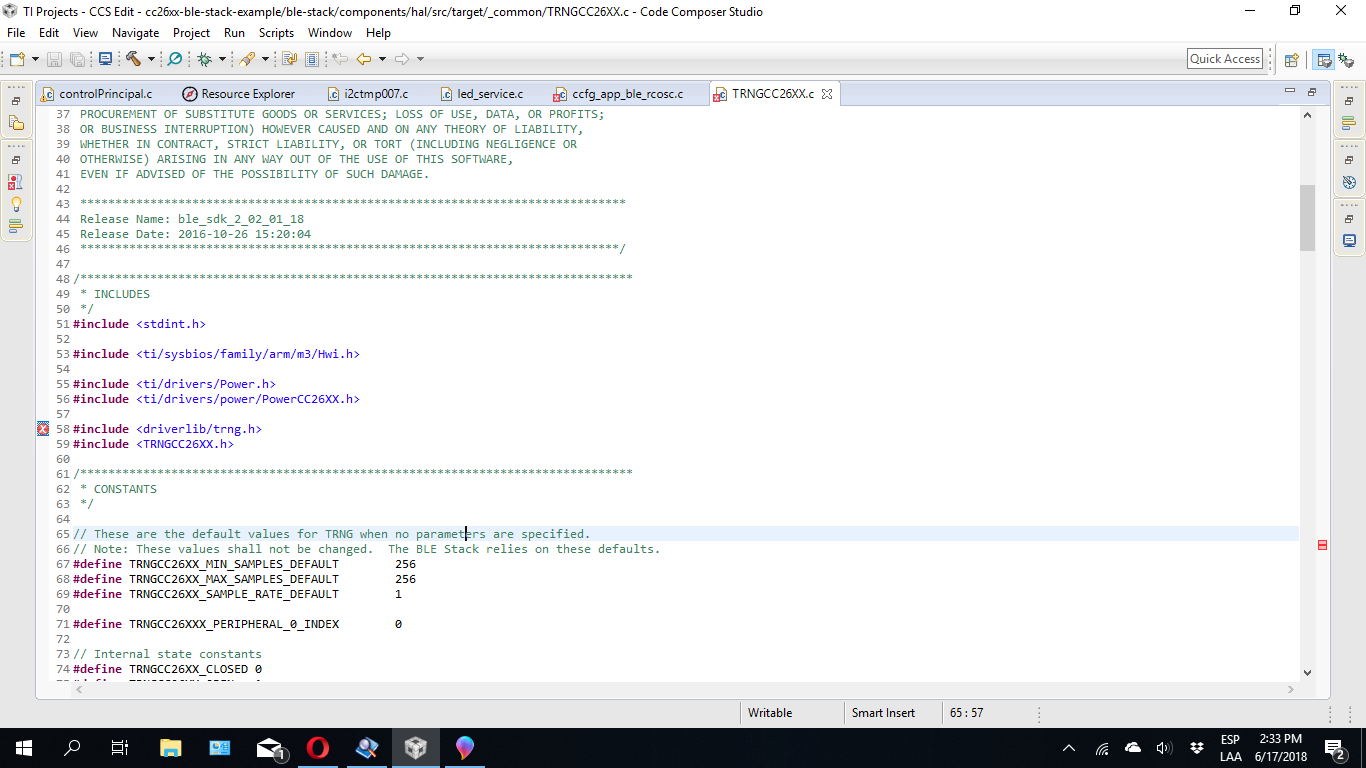The width and height of the screenshot is (1366, 768).
Task: Click the Forward navigation arrow
Action: [402, 59]
